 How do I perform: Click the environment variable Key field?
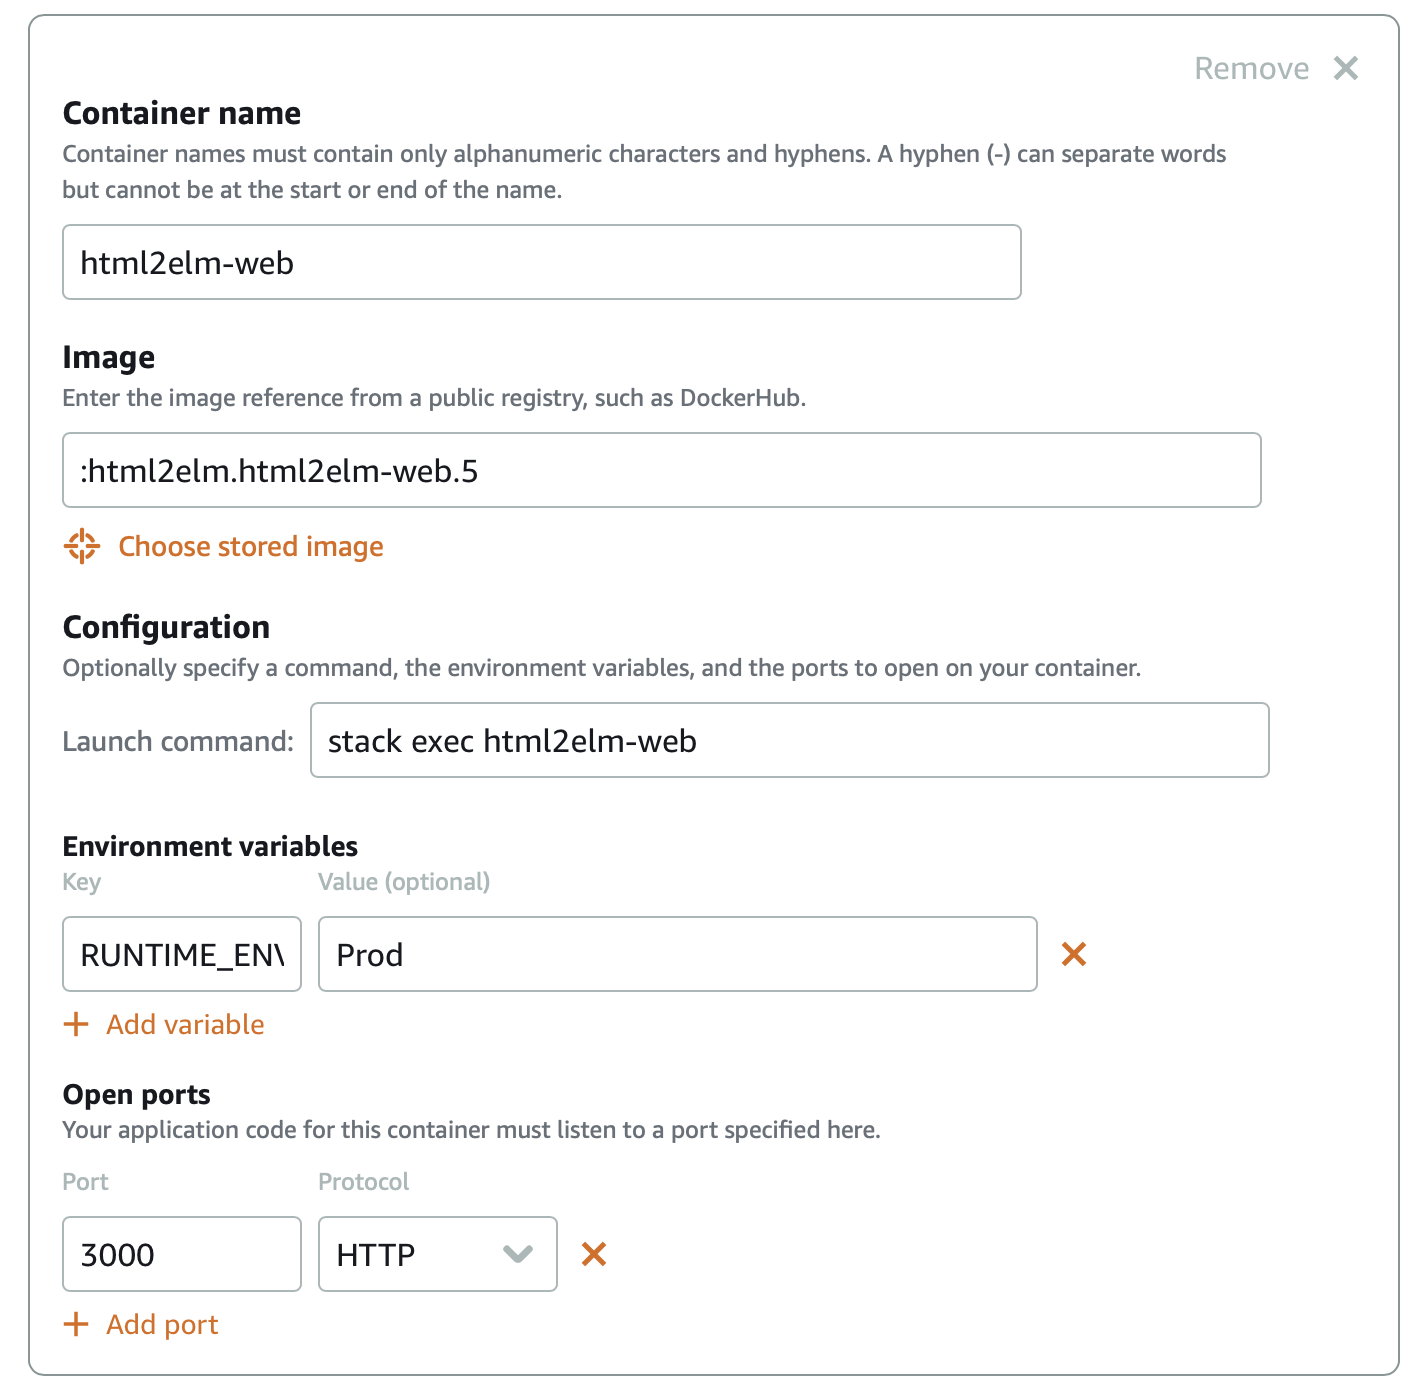tap(182, 954)
